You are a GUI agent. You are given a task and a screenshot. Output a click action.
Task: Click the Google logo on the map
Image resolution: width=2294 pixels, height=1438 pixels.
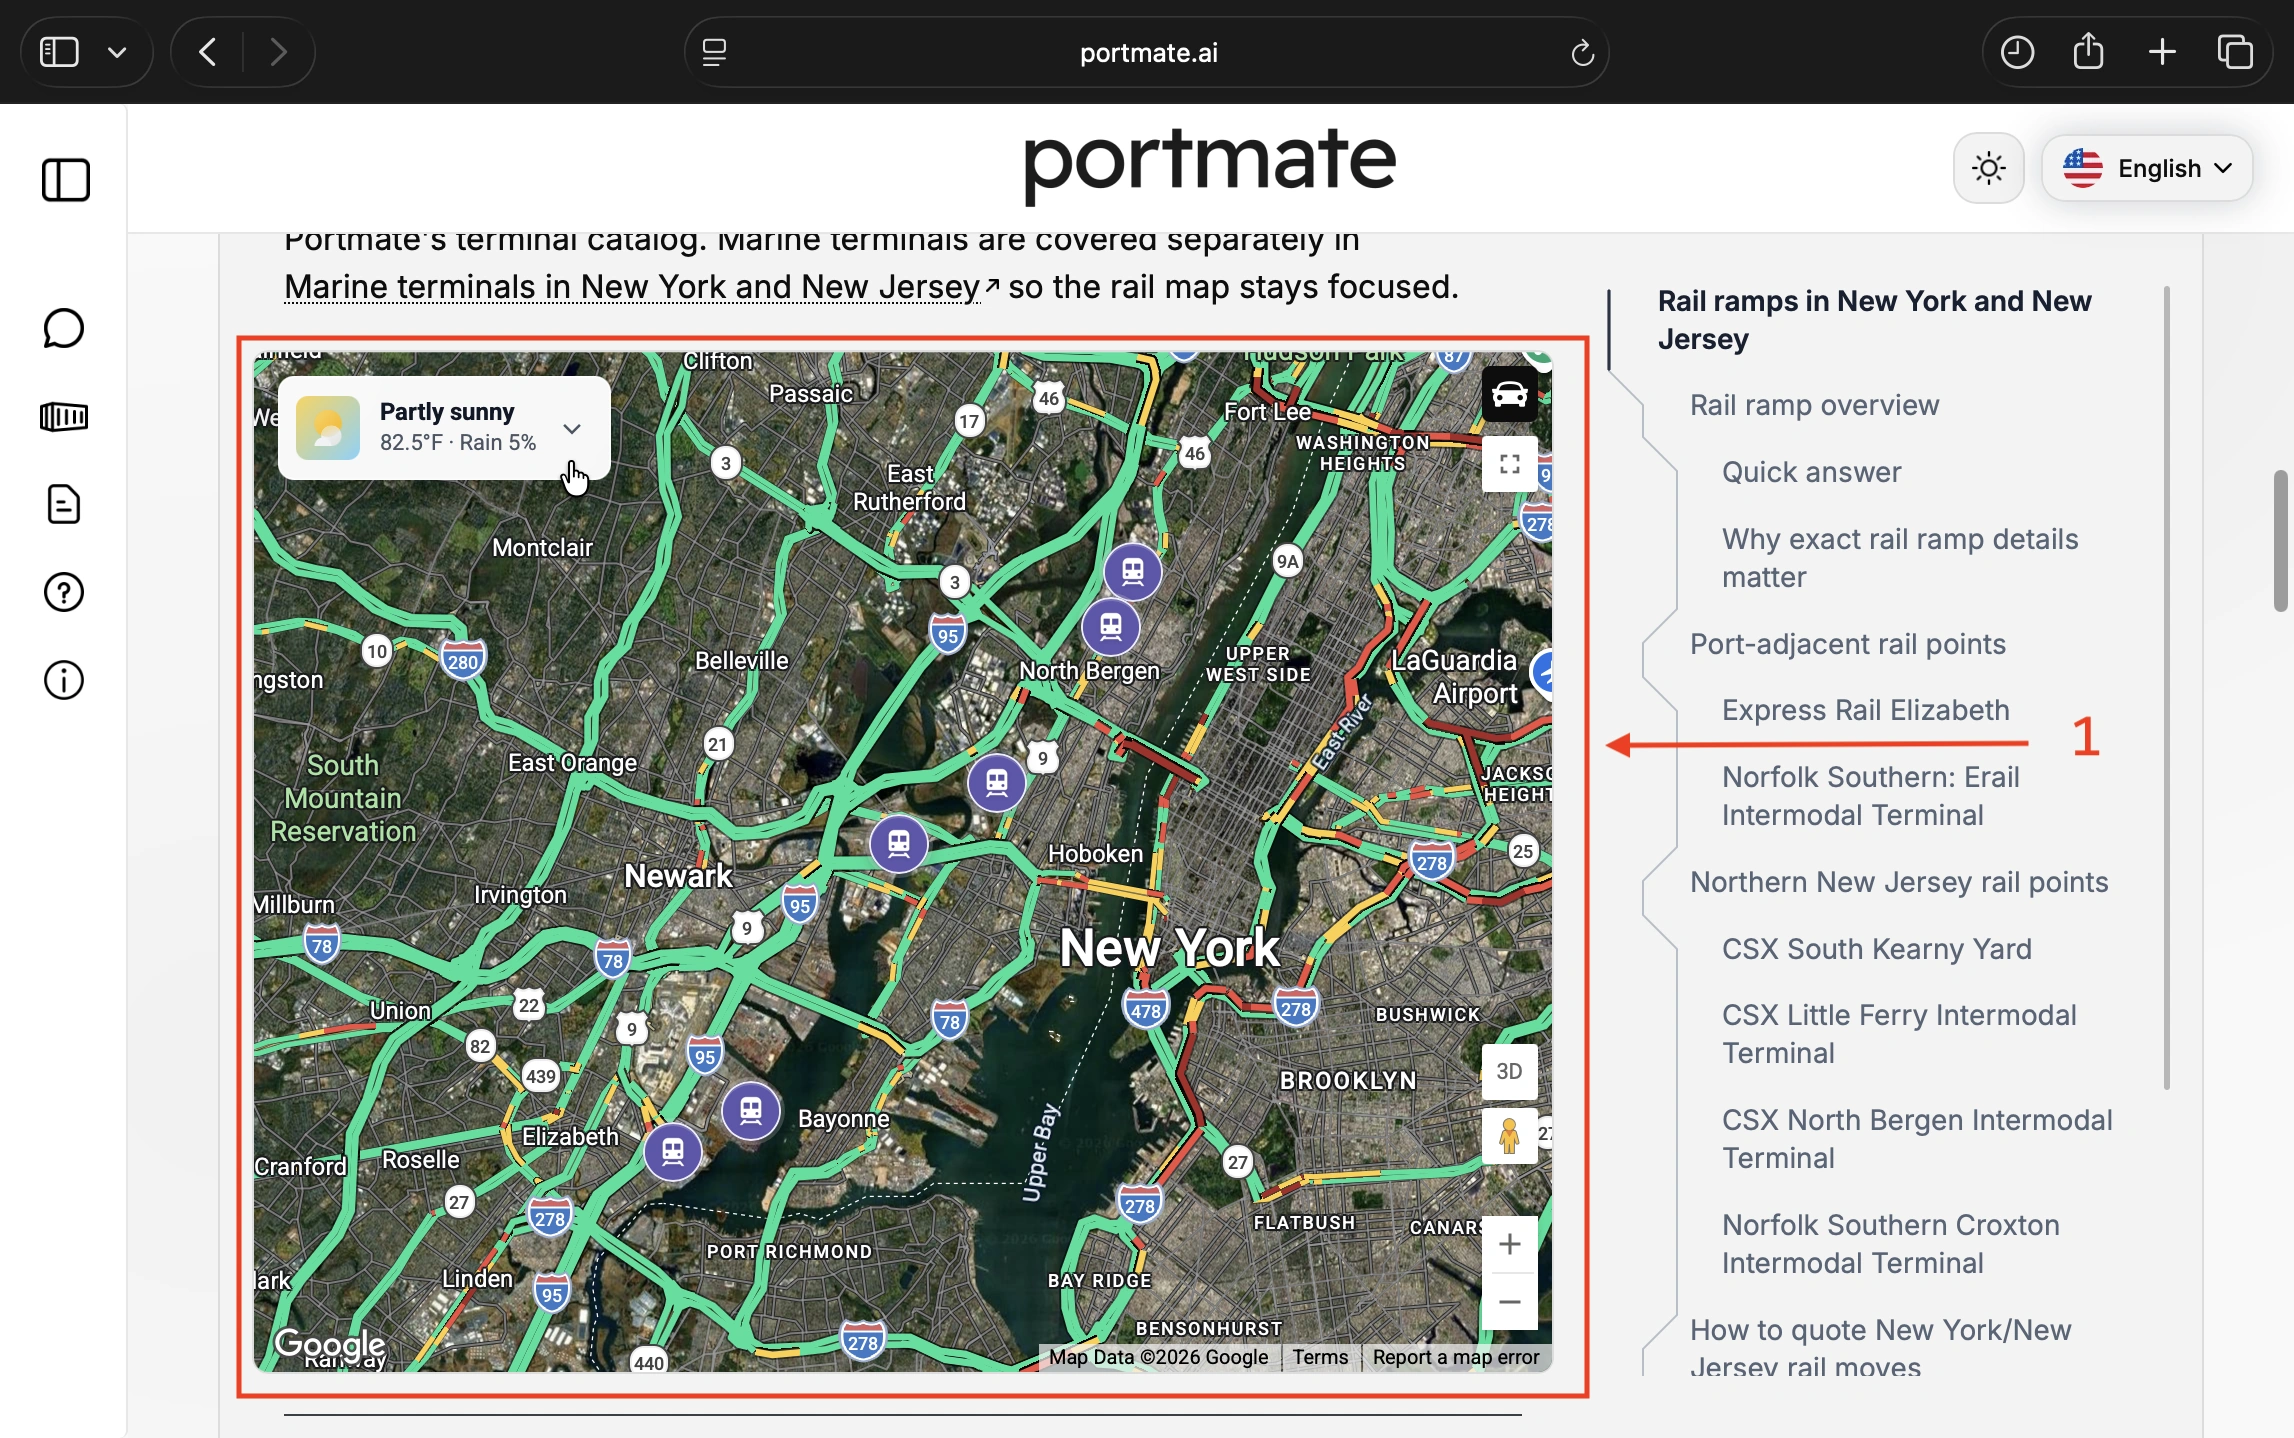tap(330, 1344)
